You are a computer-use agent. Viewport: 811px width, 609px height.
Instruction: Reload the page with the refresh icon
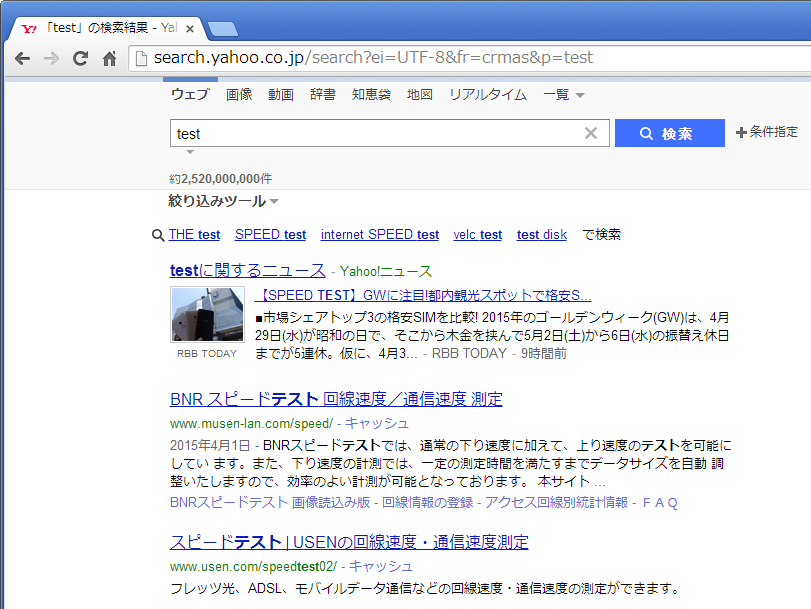click(80, 58)
